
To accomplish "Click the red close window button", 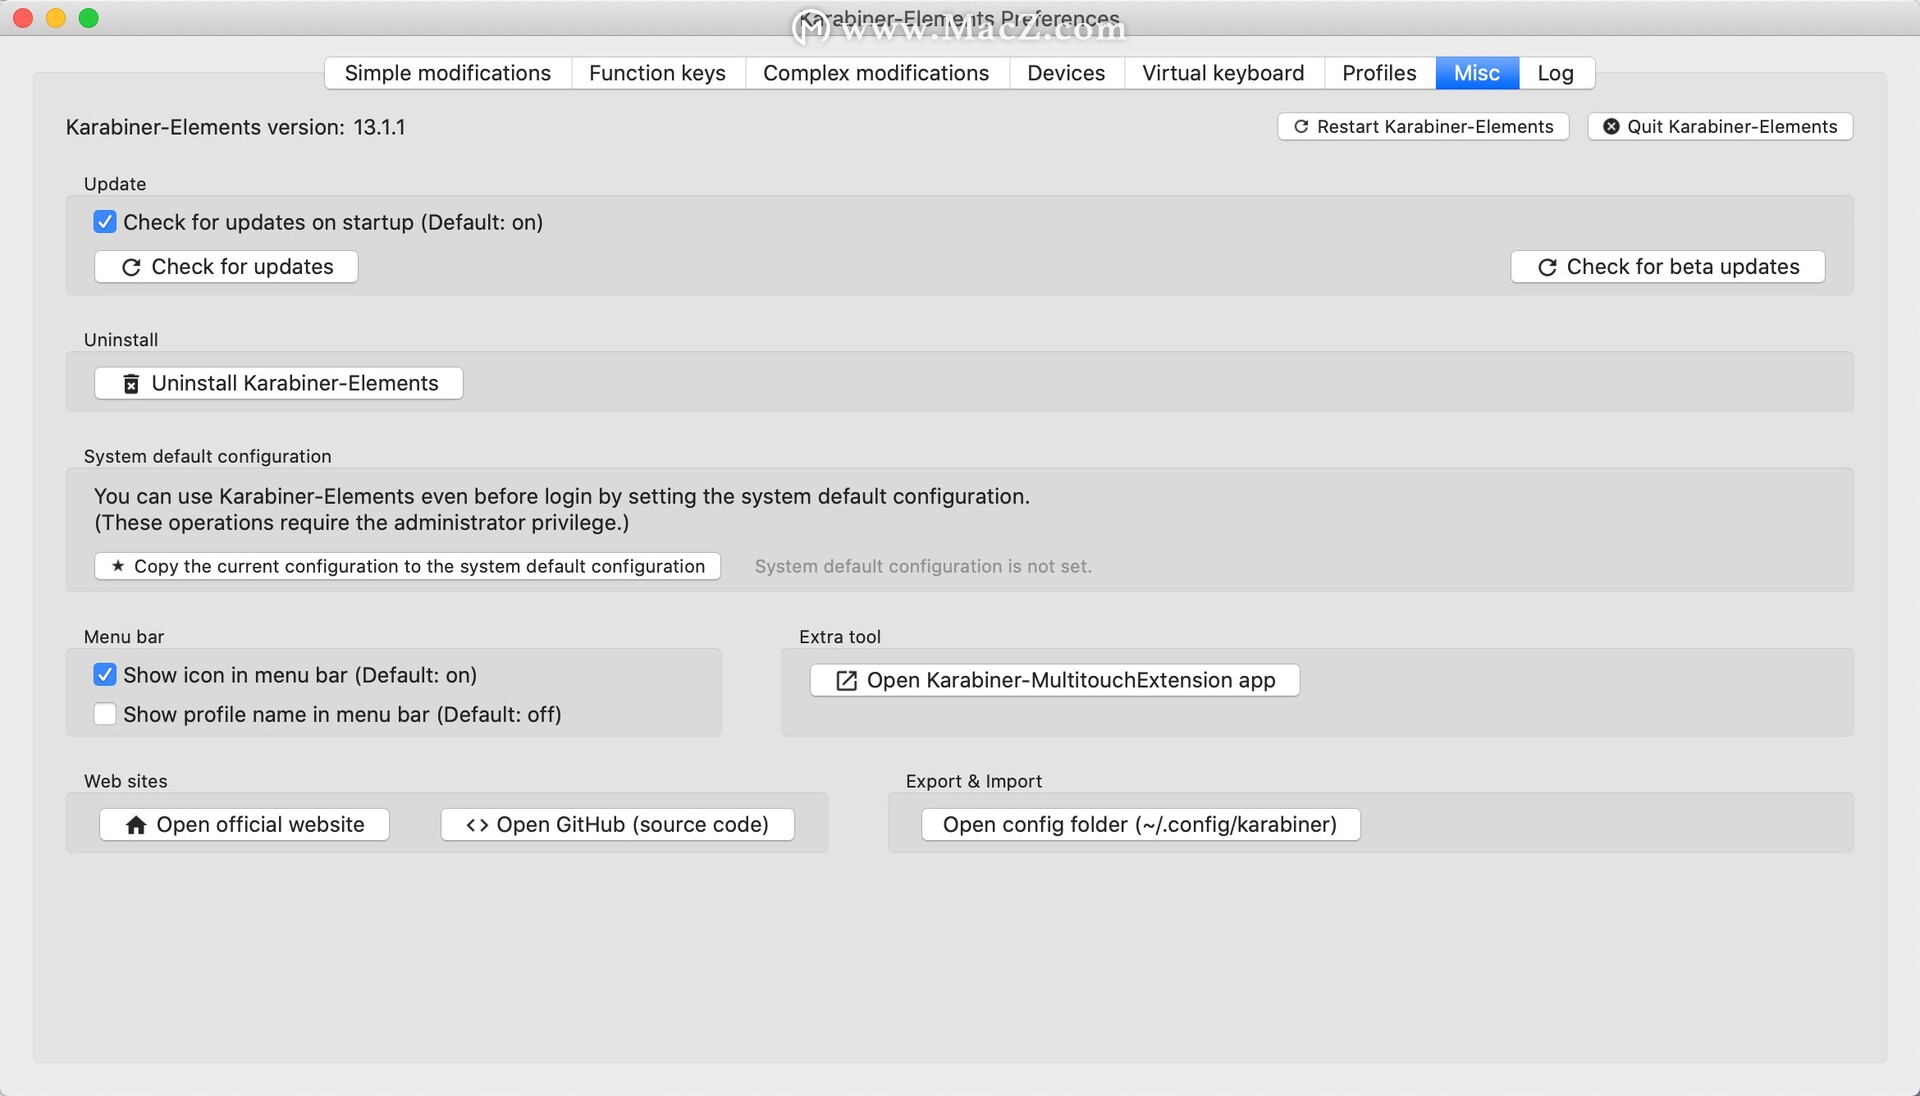I will tap(23, 18).
